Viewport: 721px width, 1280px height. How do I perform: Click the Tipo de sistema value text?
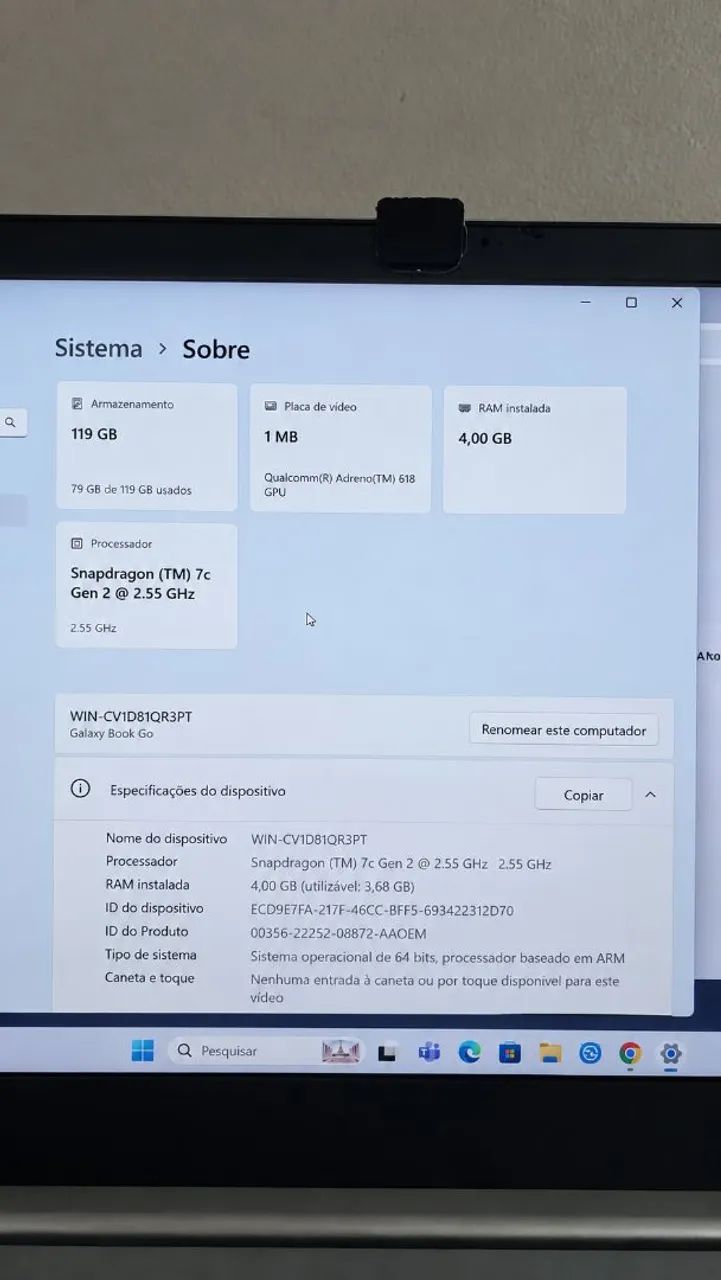(438, 958)
